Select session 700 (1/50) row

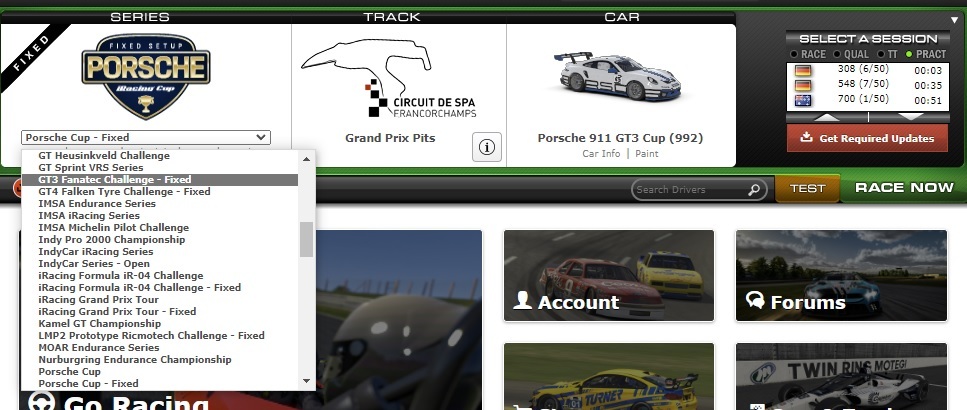[x=868, y=100]
